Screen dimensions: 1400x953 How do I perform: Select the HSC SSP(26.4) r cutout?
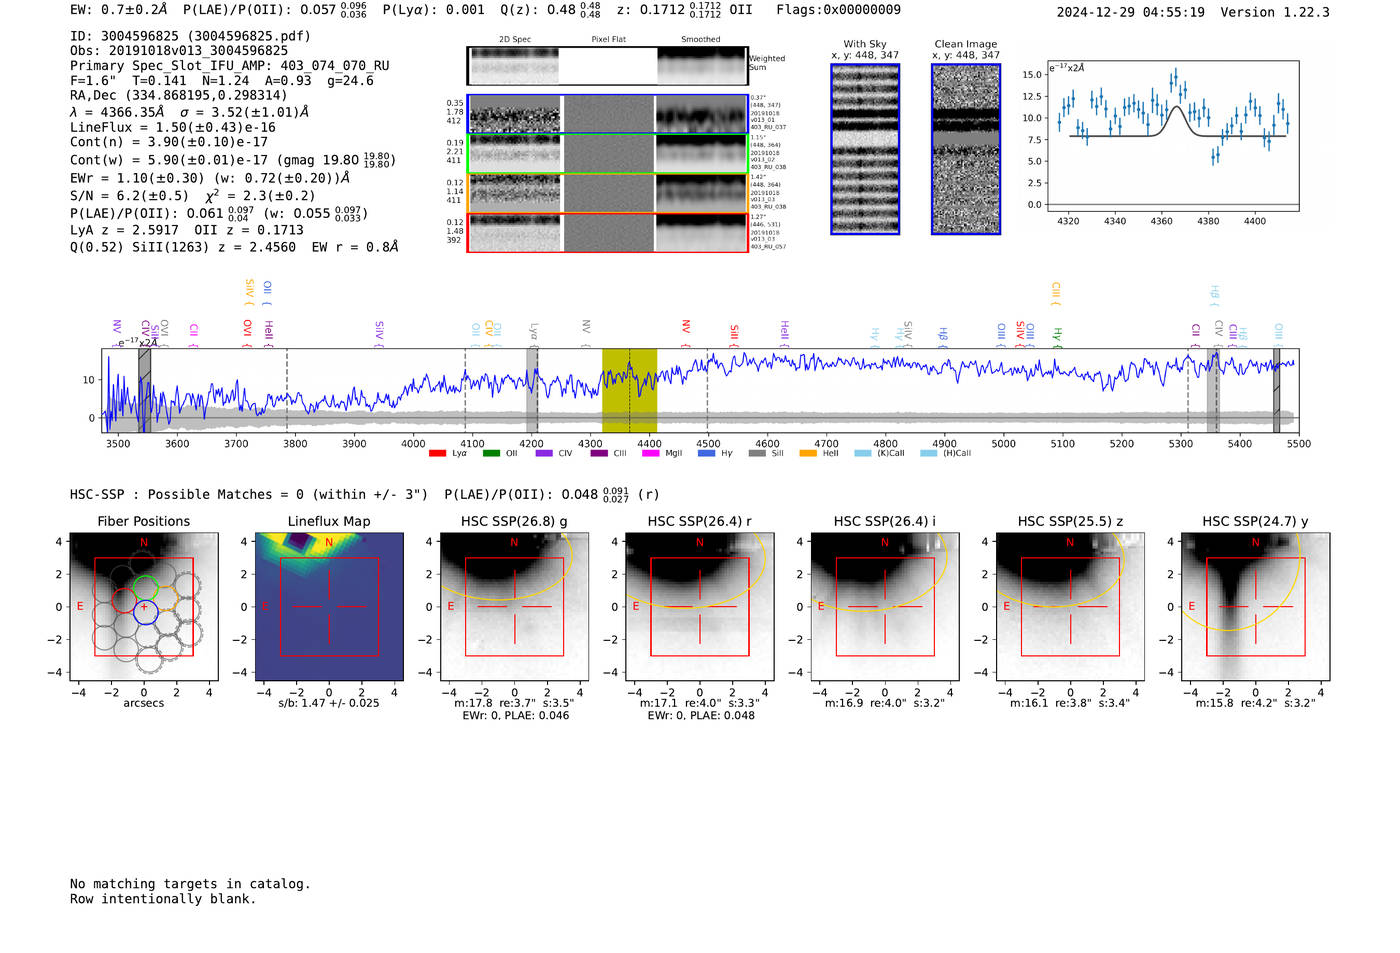pos(699,606)
